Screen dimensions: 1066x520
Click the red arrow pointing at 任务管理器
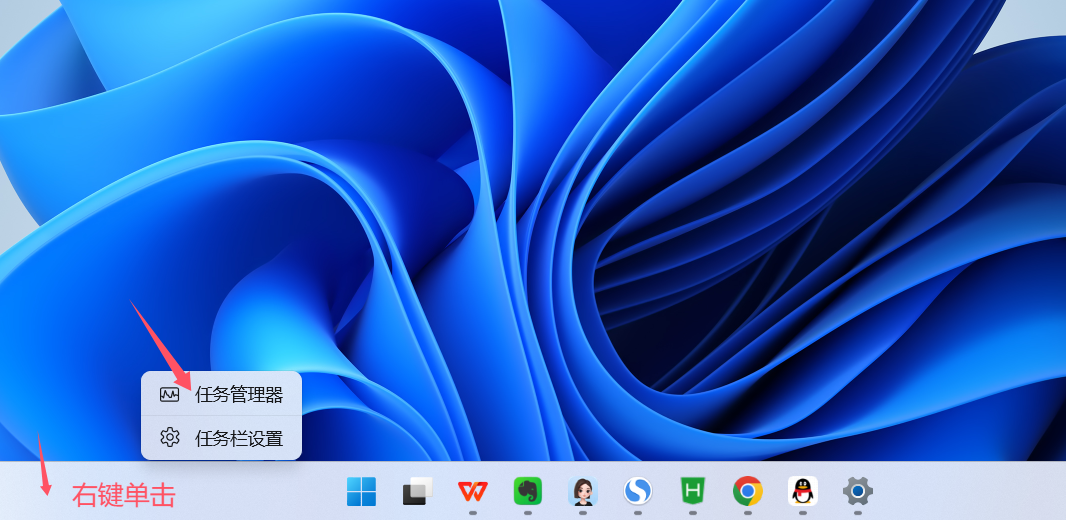point(160,345)
